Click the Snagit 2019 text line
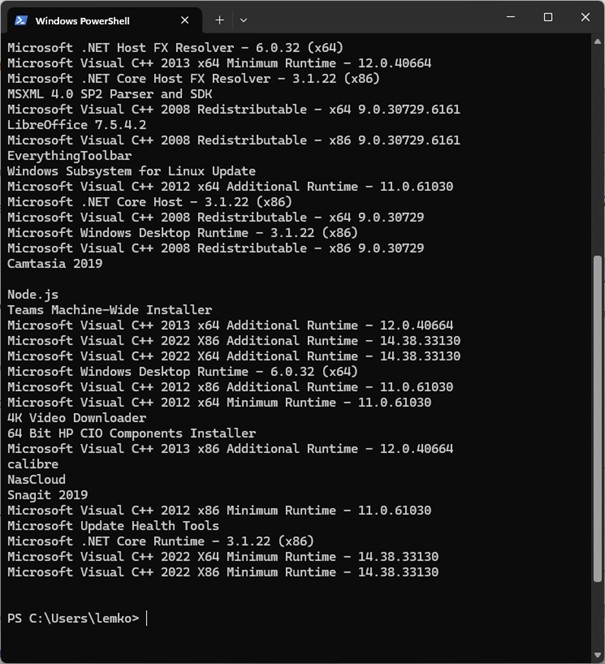 (x=47, y=495)
